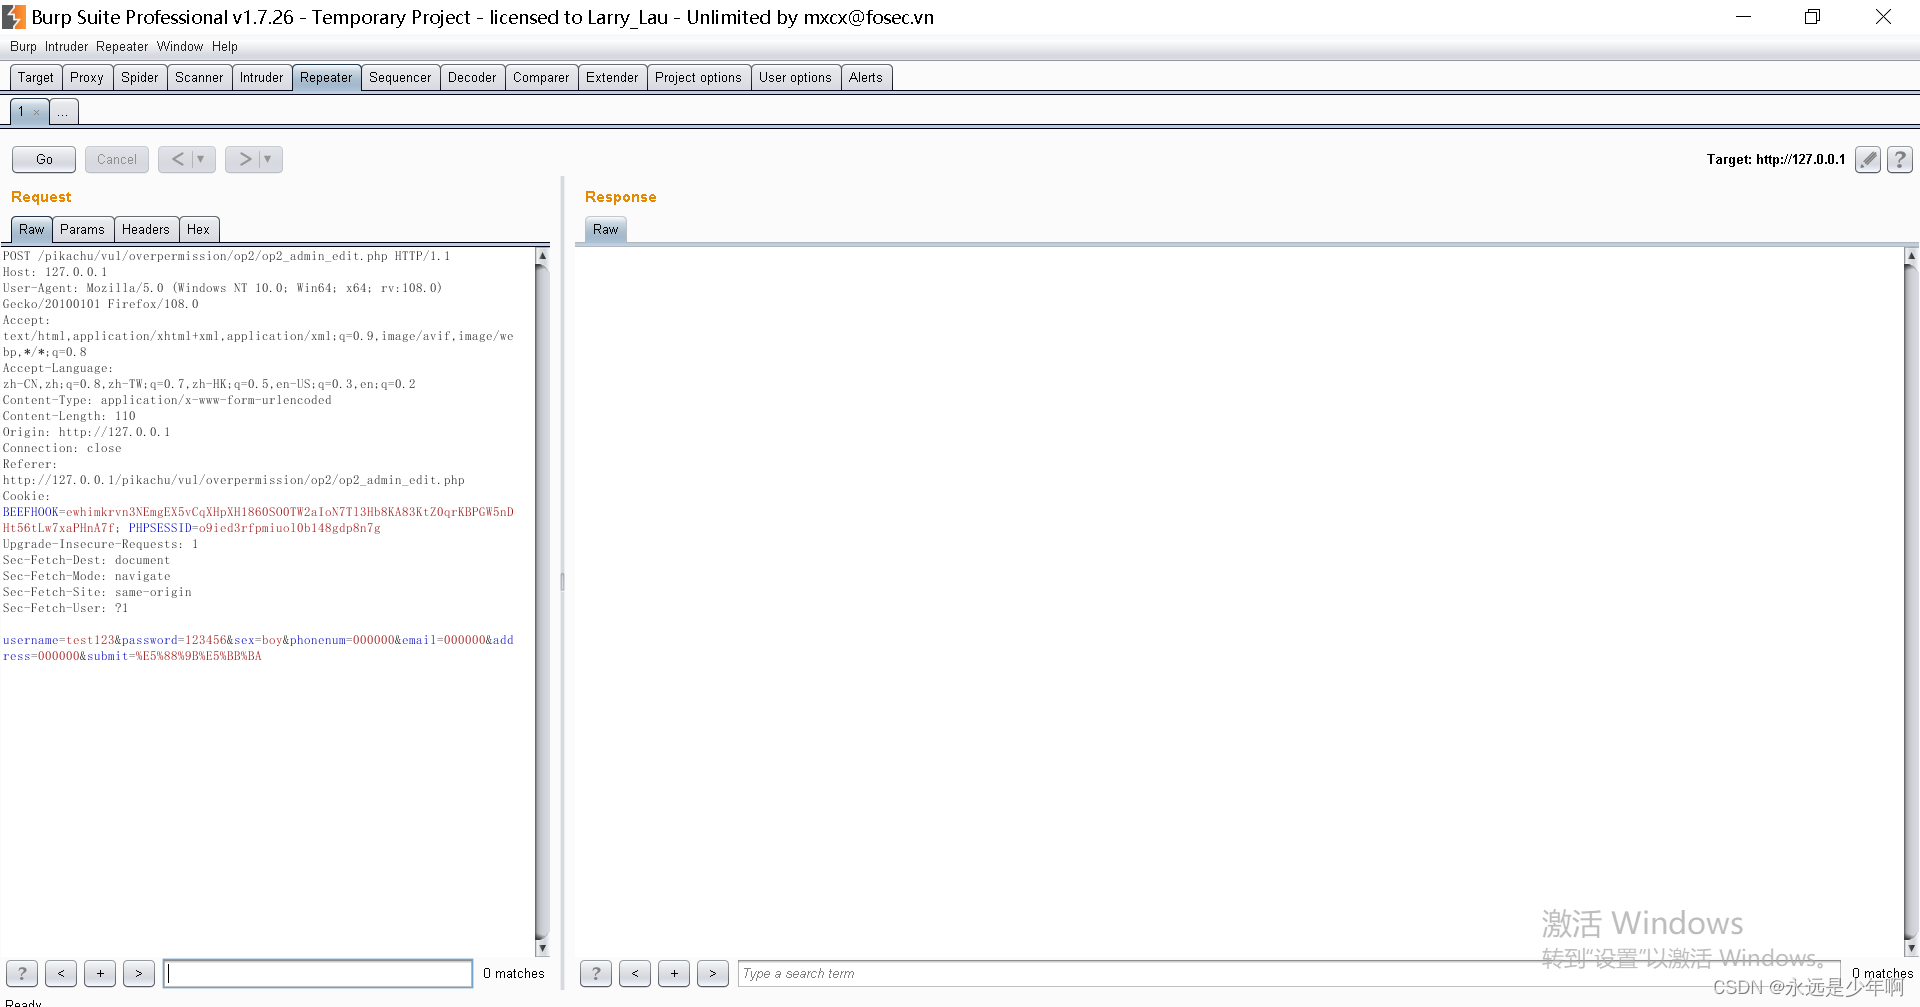Image resolution: width=1920 pixels, height=1007 pixels.
Task: Click the Target: http://127.0.0.1 label
Action: 1775,159
